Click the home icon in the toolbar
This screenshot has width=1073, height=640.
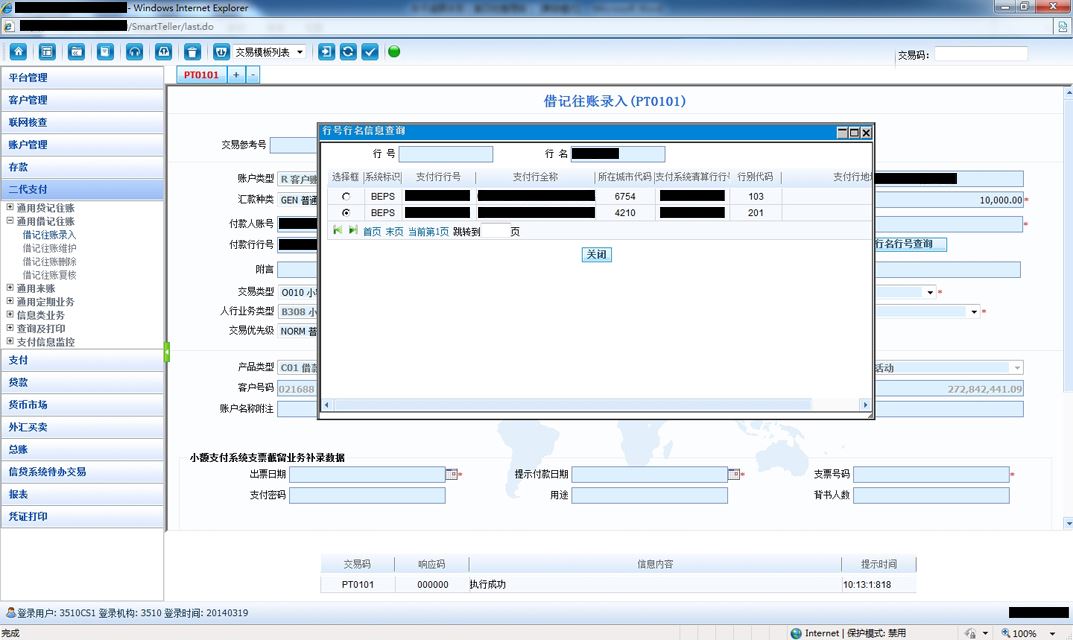coord(18,52)
